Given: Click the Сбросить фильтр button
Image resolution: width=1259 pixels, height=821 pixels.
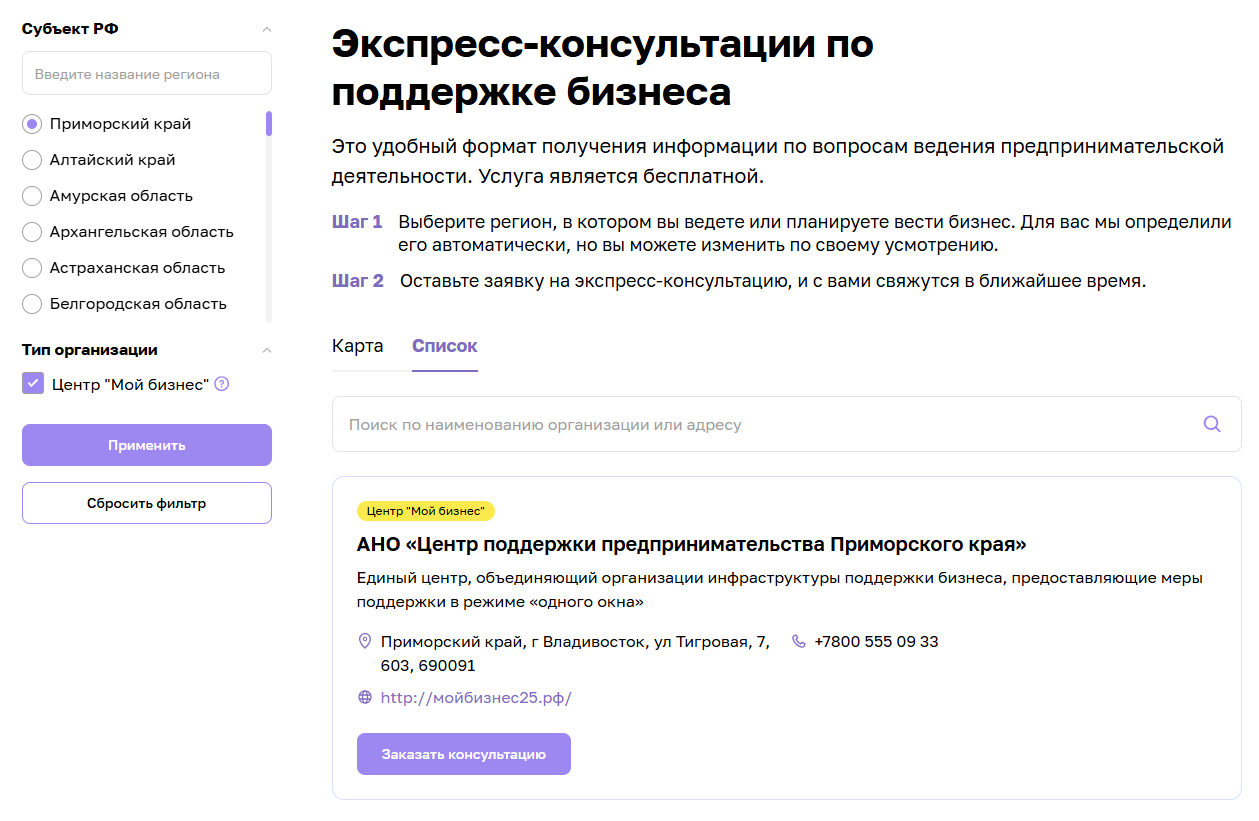Looking at the screenshot, I should click(147, 503).
